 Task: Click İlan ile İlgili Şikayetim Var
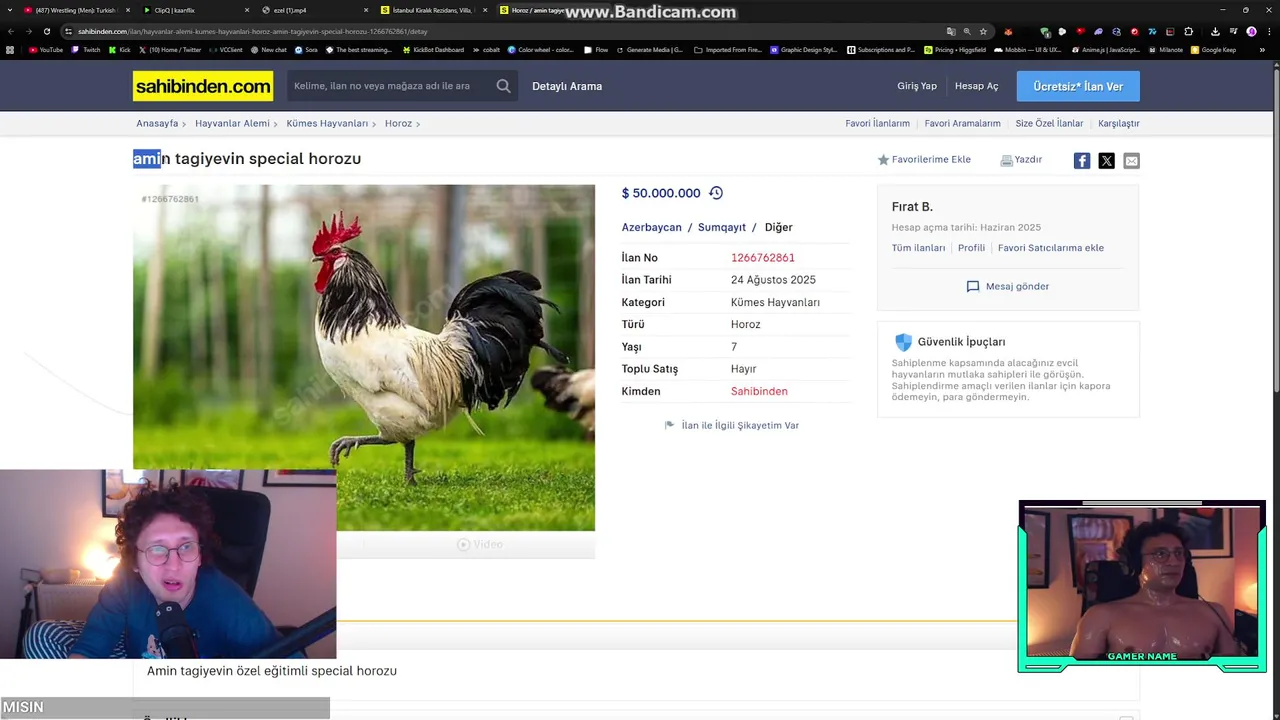pyautogui.click(x=740, y=425)
